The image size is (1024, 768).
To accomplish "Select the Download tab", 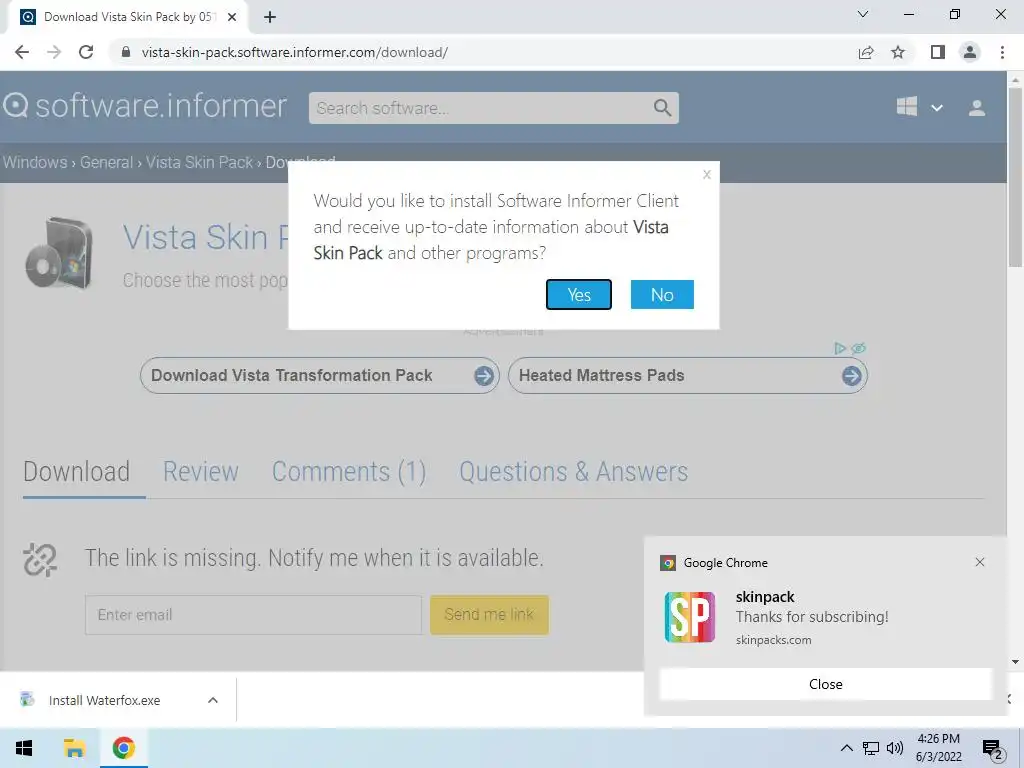I will [x=76, y=472].
